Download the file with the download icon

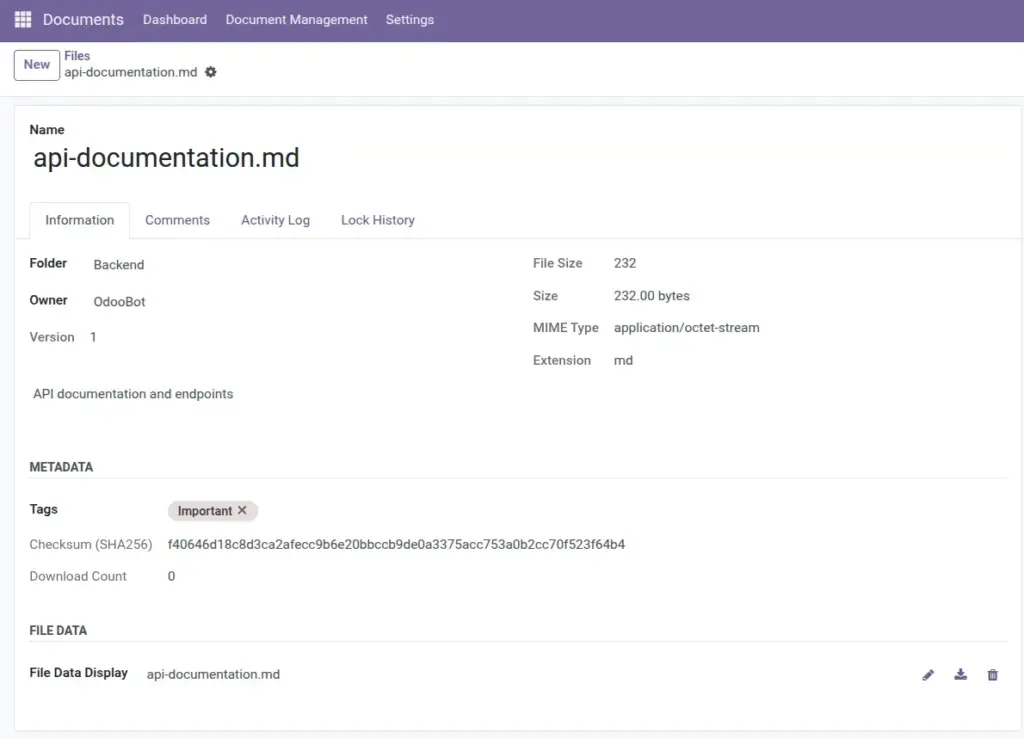[x=960, y=674]
